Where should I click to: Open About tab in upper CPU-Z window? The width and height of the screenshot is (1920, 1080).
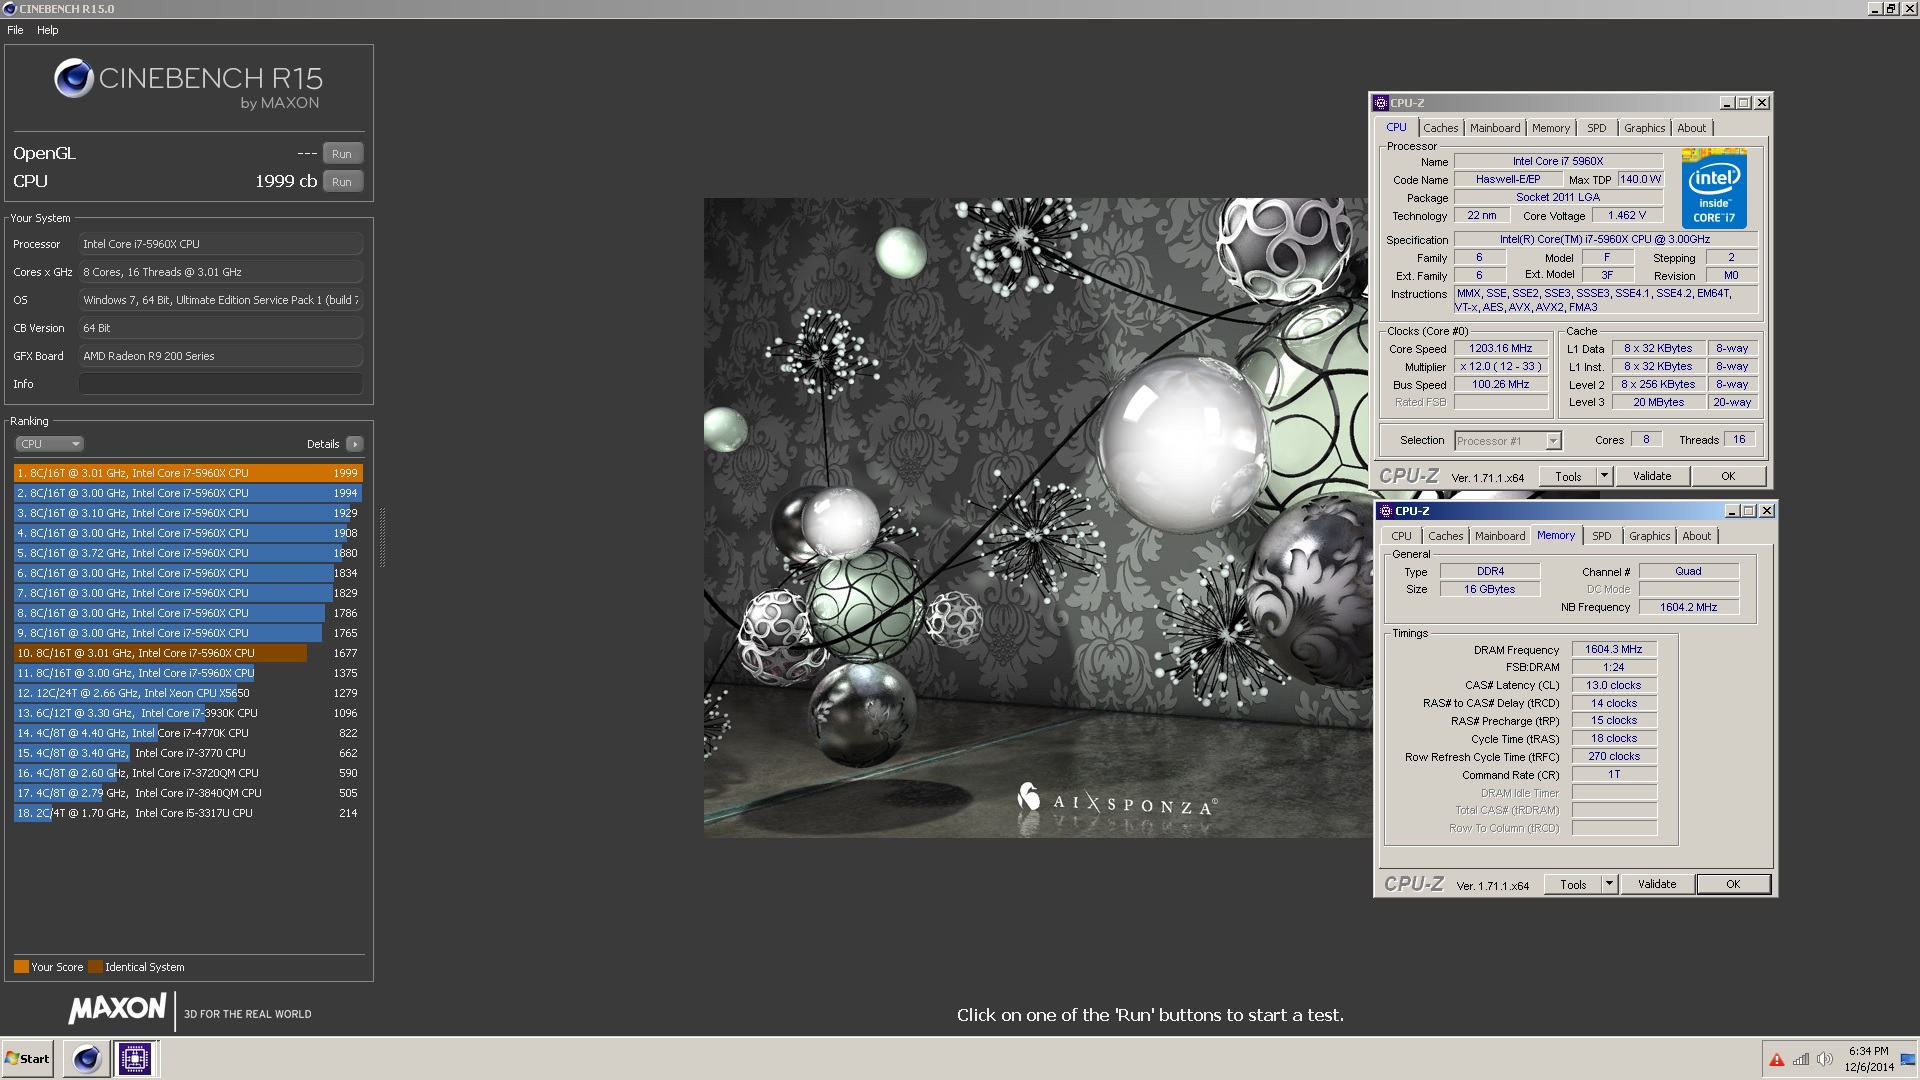click(x=1692, y=128)
